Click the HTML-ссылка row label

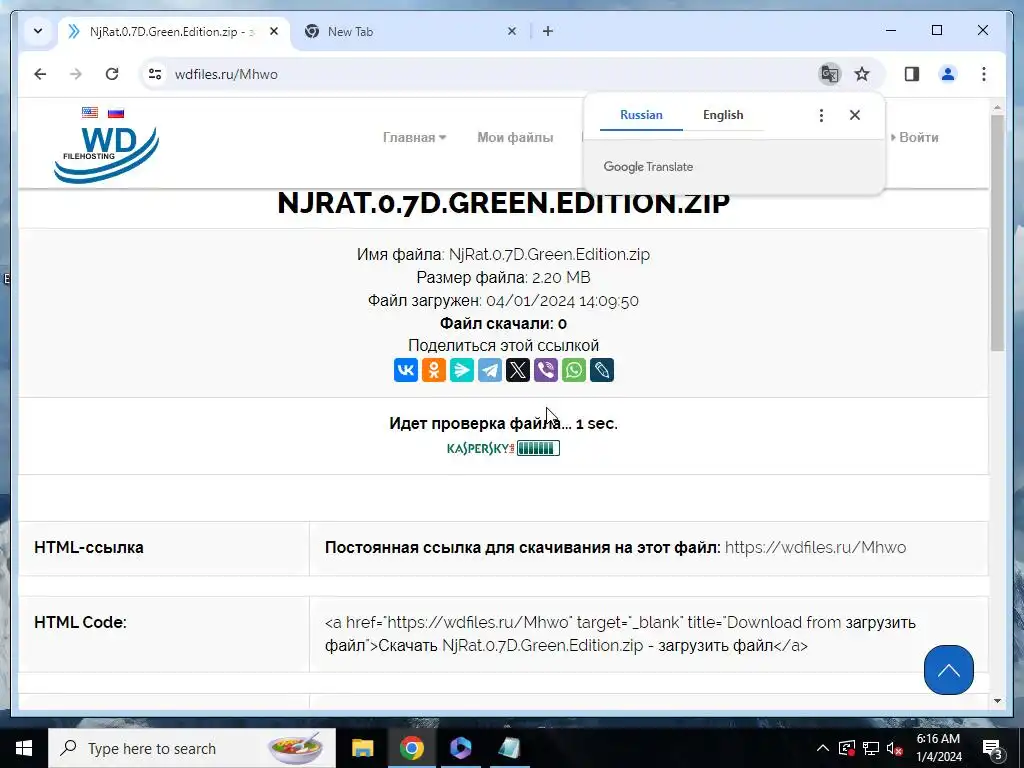[x=89, y=547]
